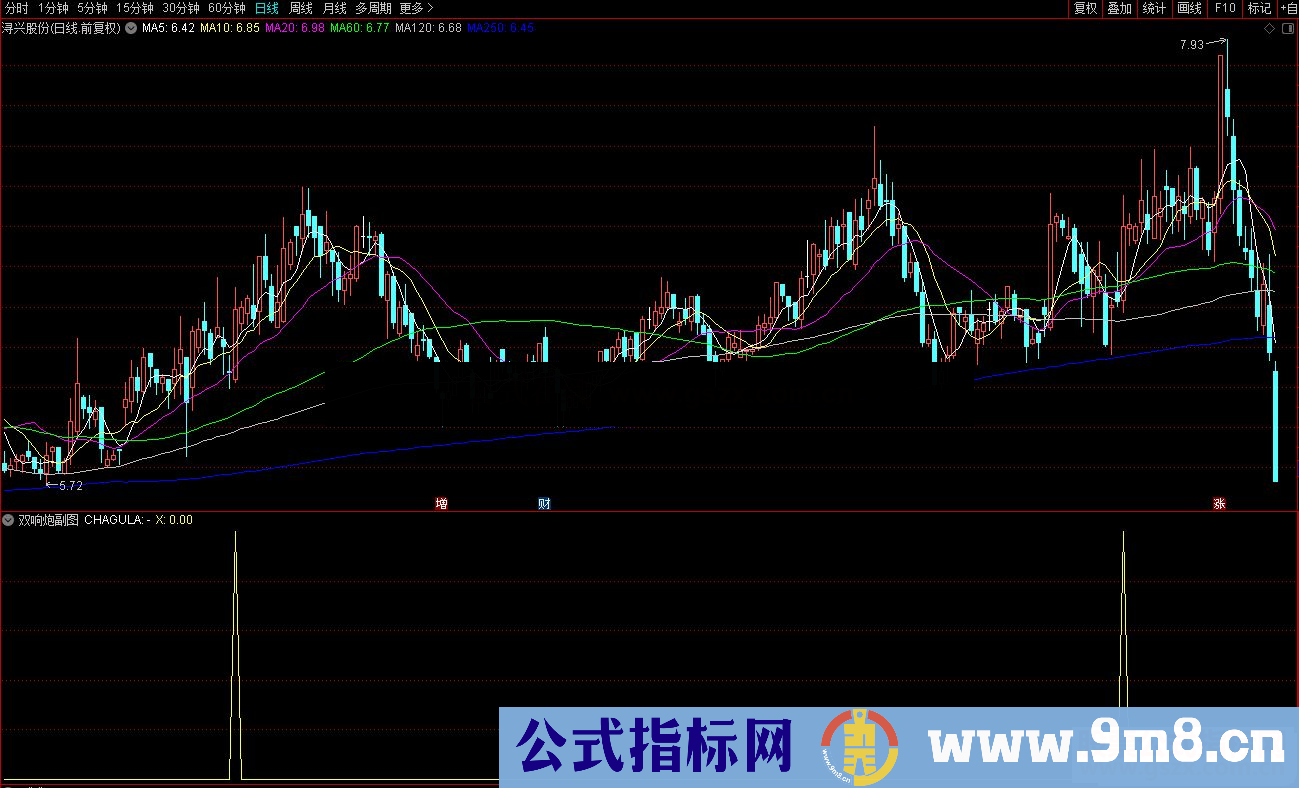Switch to the 周线 weekly chart
This screenshot has height=788, width=1299.
coord(300,8)
